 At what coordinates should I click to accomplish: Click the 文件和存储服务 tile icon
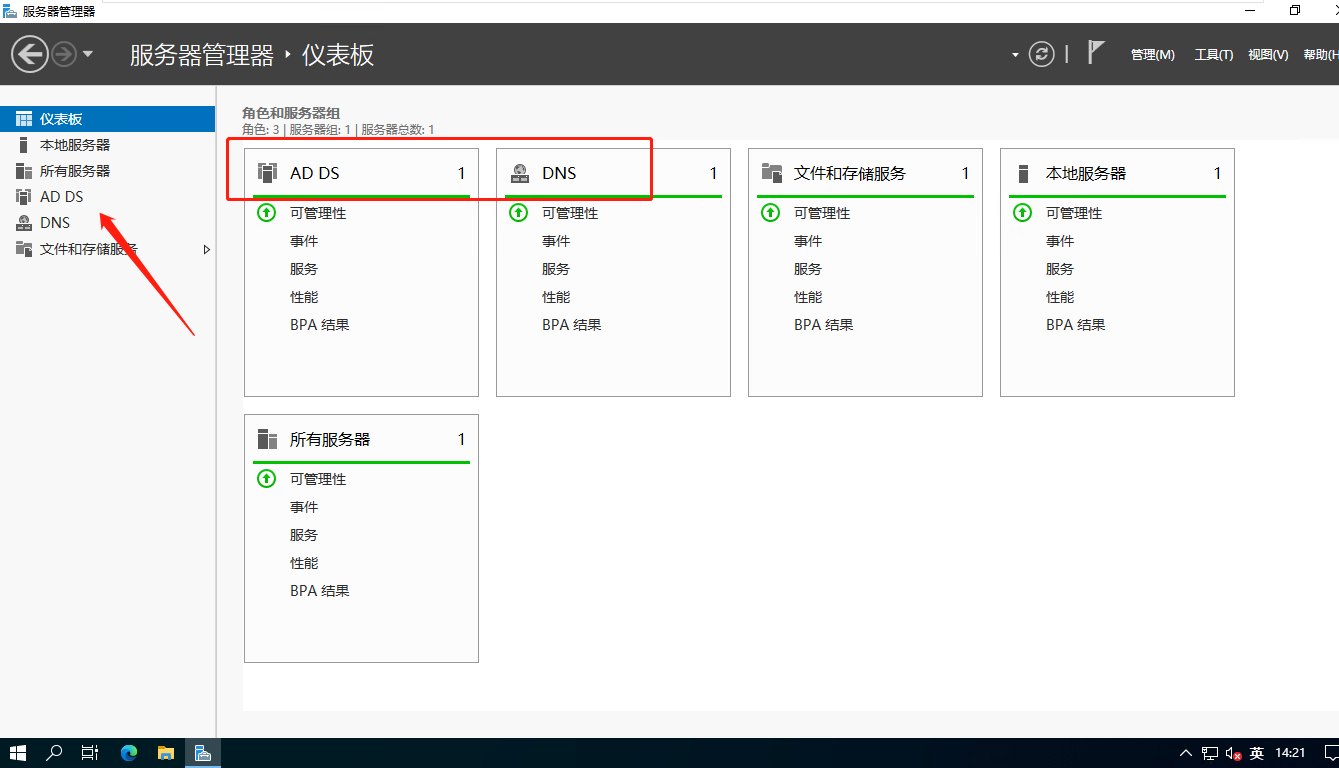pos(771,173)
